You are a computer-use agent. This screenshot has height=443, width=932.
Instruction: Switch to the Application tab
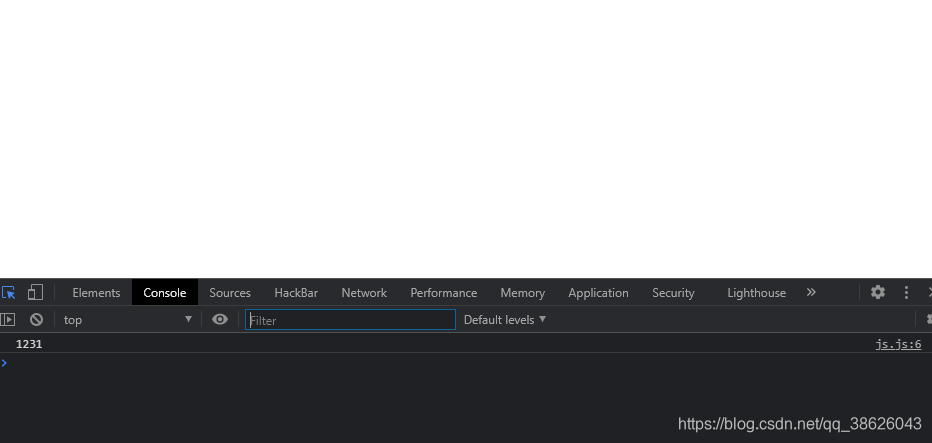click(598, 293)
